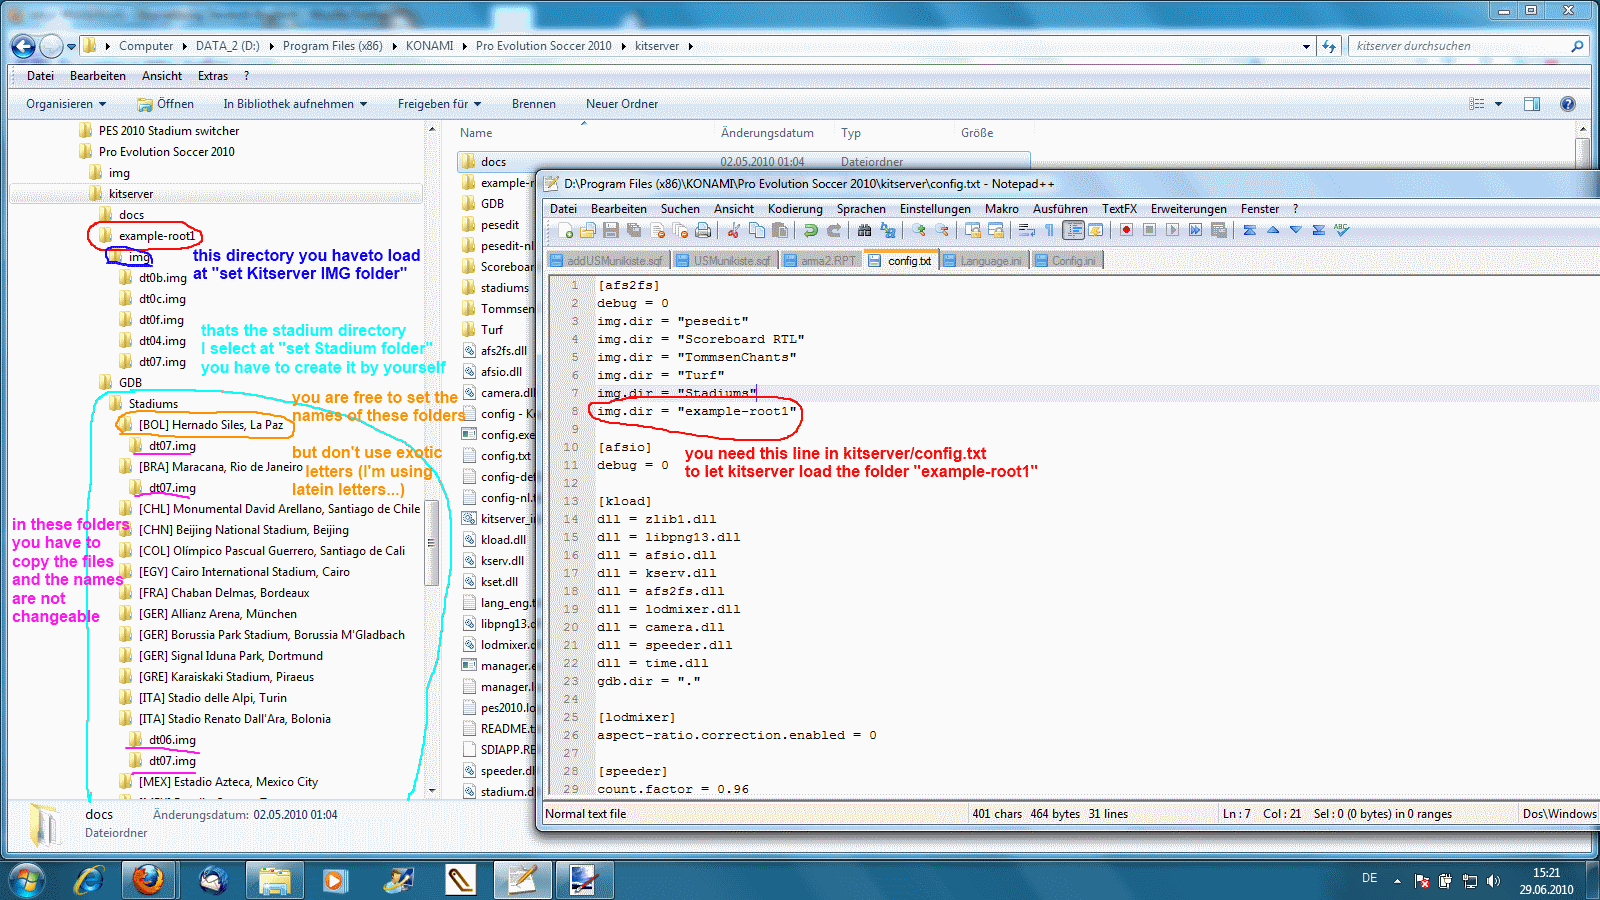Click the ABC spell check icon
This screenshot has width=1600, height=900.
pyautogui.click(x=1342, y=230)
